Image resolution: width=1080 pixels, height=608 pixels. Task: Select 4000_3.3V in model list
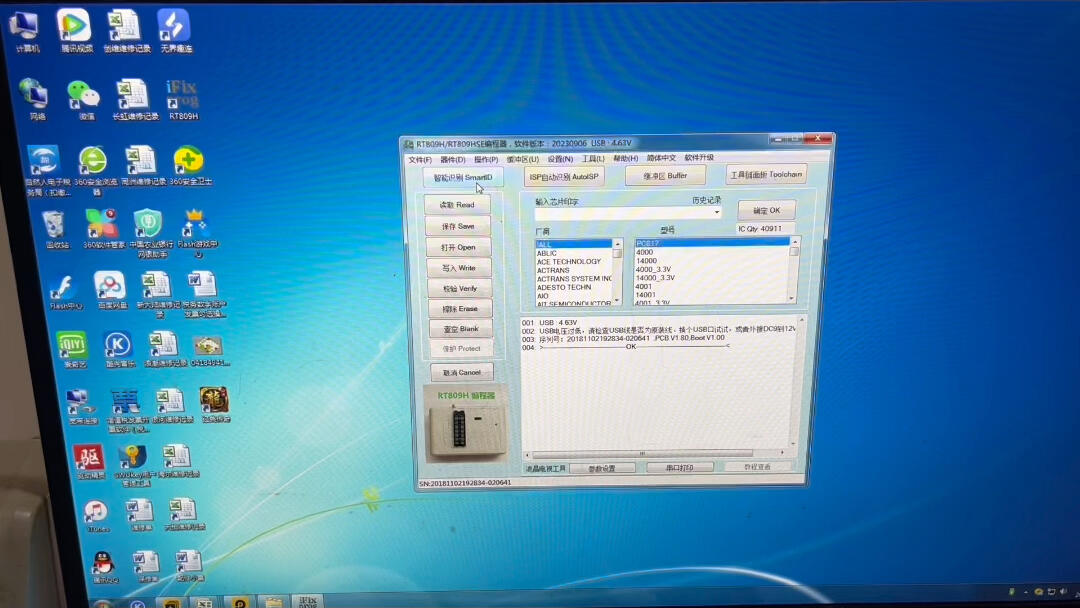[x=712, y=269]
